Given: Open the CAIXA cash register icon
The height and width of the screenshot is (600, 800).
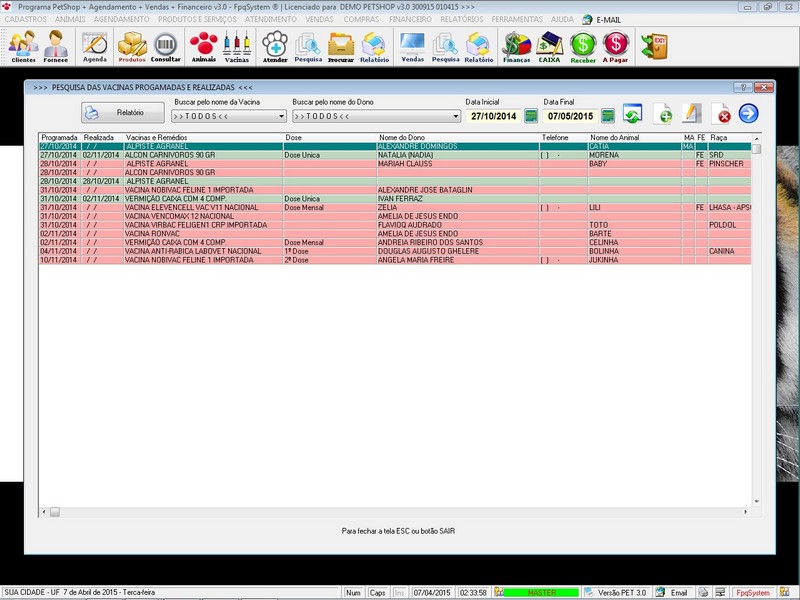Looking at the screenshot, I should point(549,46).
